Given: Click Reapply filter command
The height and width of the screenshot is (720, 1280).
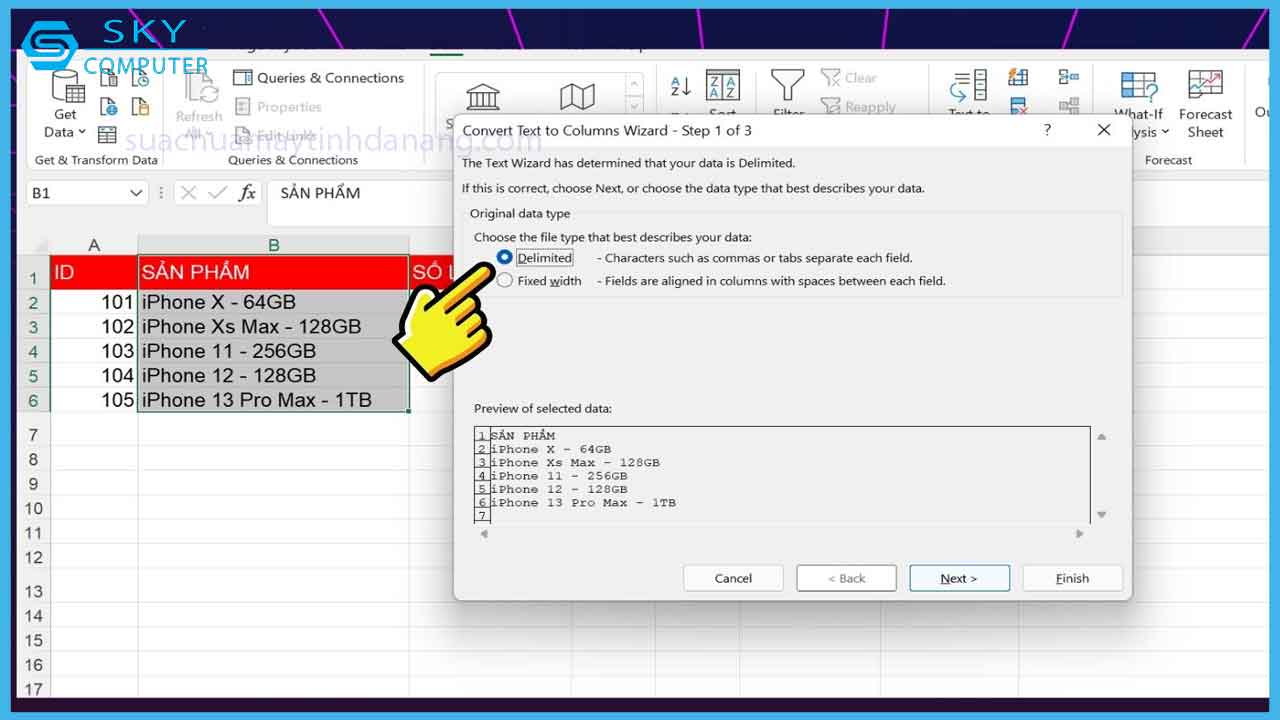Looking at the screenshot, I should [x=858, y=107].
